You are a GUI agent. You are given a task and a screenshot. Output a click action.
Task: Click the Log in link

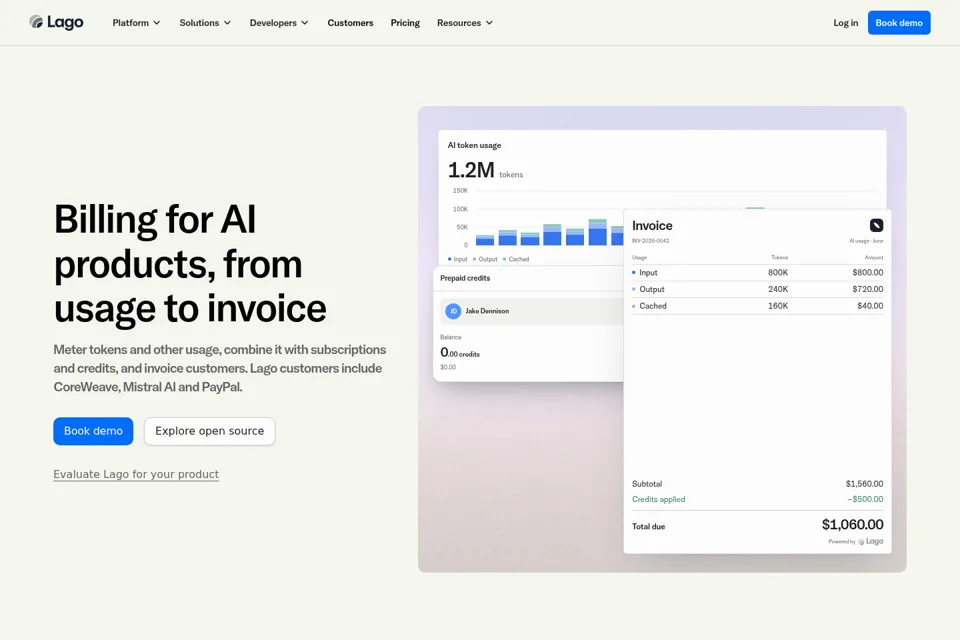click(x=846, y=23)
